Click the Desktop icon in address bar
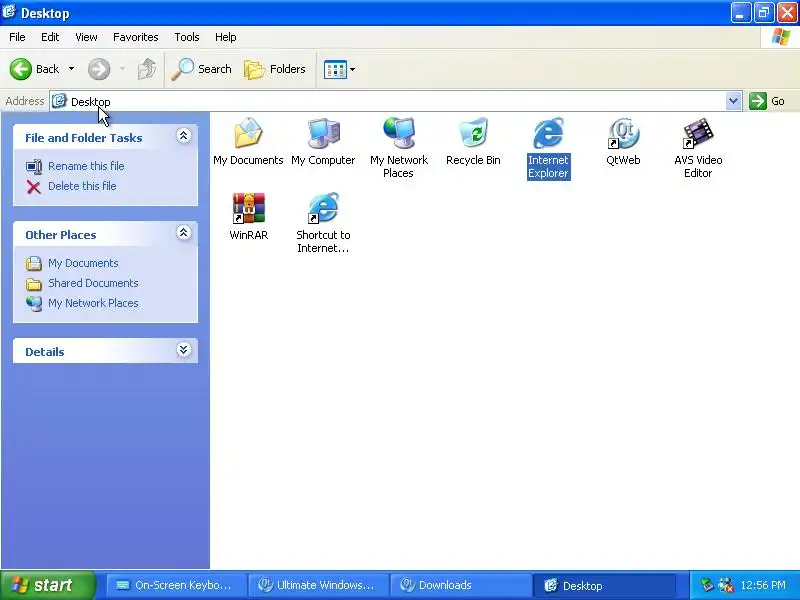This screenshot has height=600, width=800. (x=59, y=101)
